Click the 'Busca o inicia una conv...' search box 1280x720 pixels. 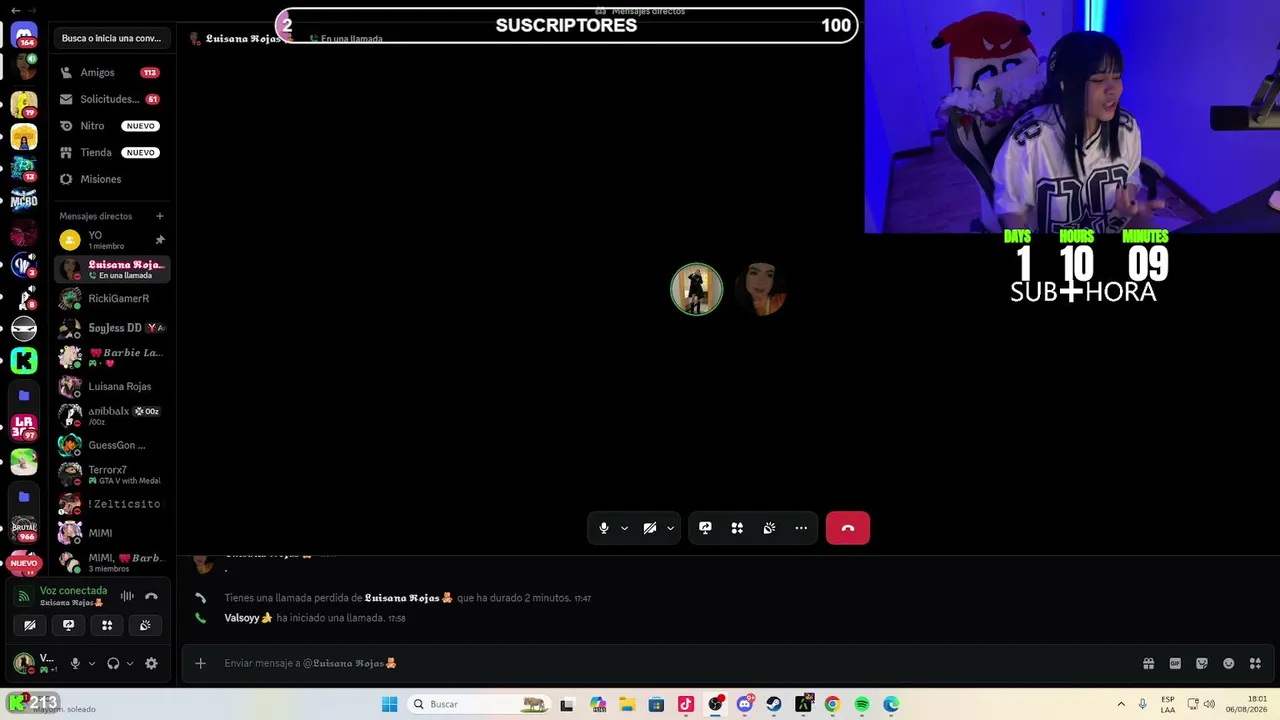click(111, 38)
